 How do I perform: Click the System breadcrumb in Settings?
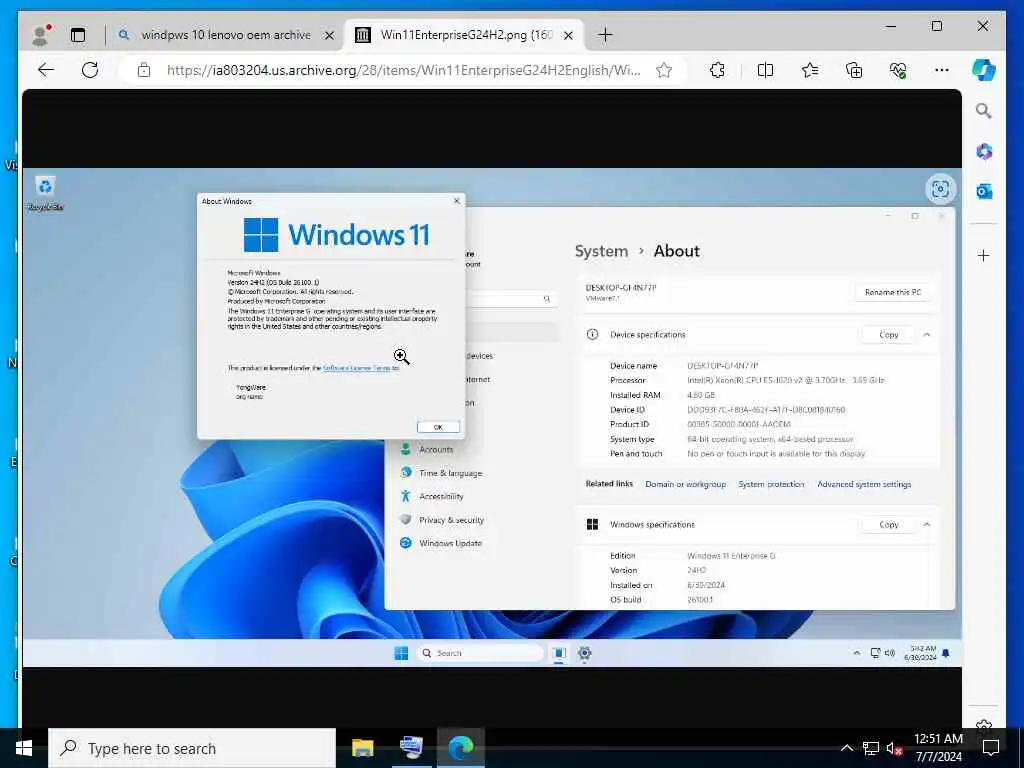(x=601, y=251)
